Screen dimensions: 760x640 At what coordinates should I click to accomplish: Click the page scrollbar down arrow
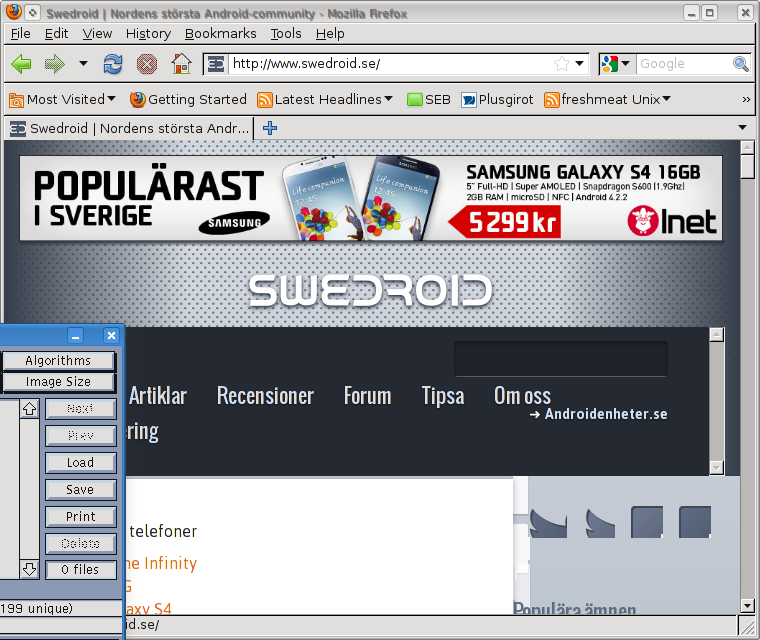click(x=747, y=606)
